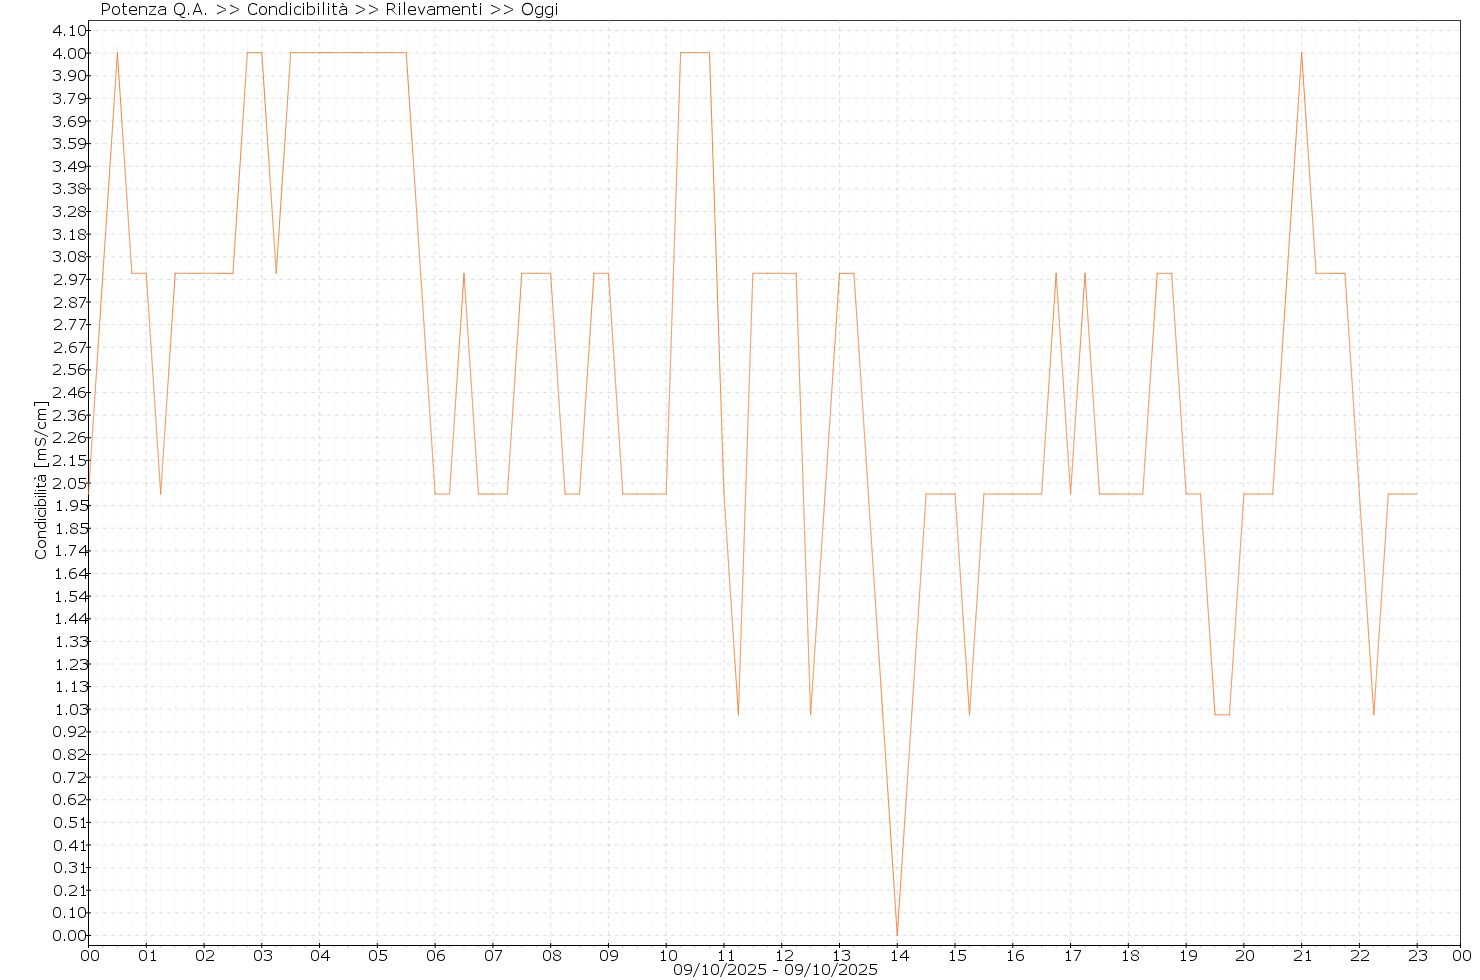
Task: Click the sharp peak at hour 21
Action: 1301,53
